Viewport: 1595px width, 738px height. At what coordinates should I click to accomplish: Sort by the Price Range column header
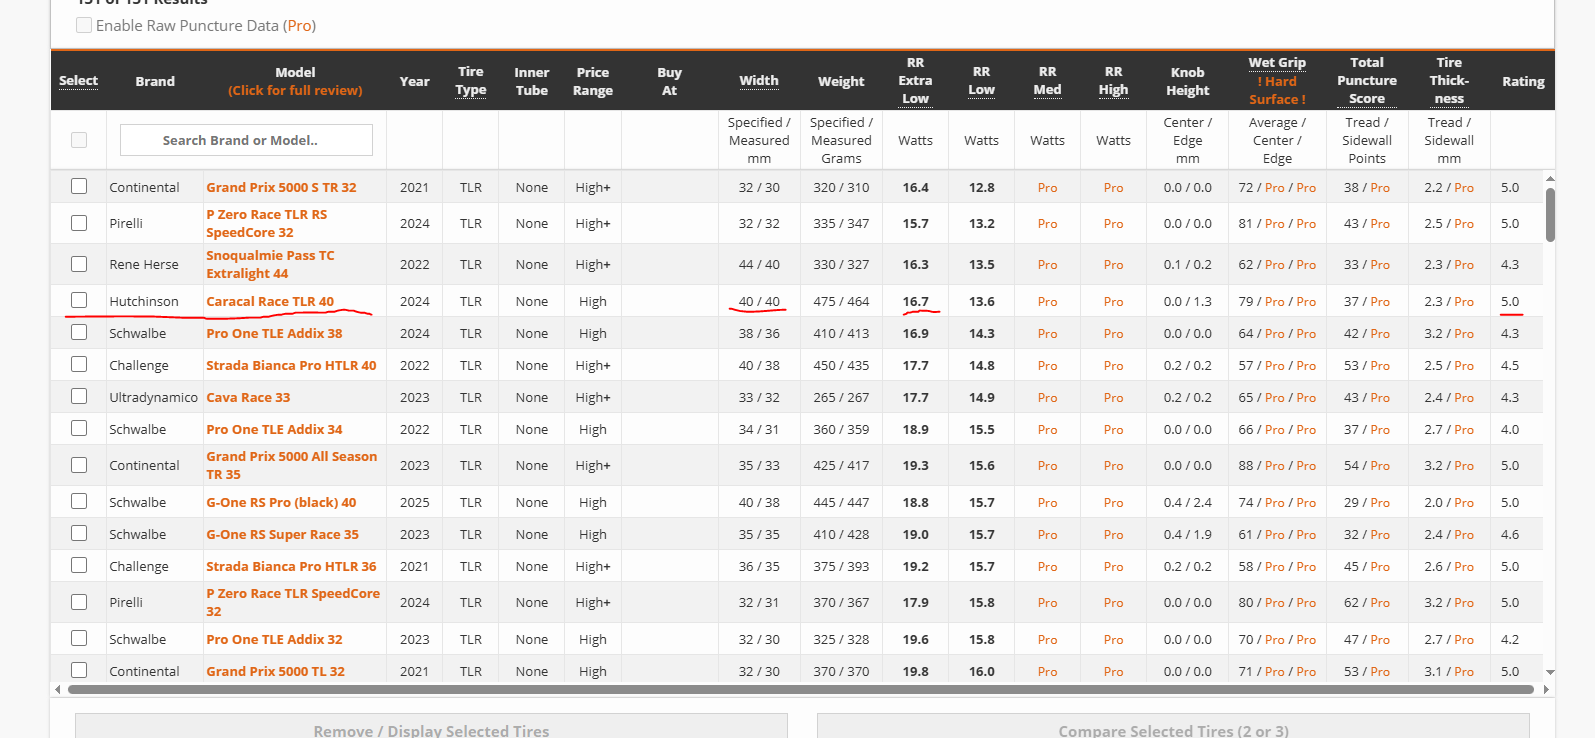pos(593,81)
